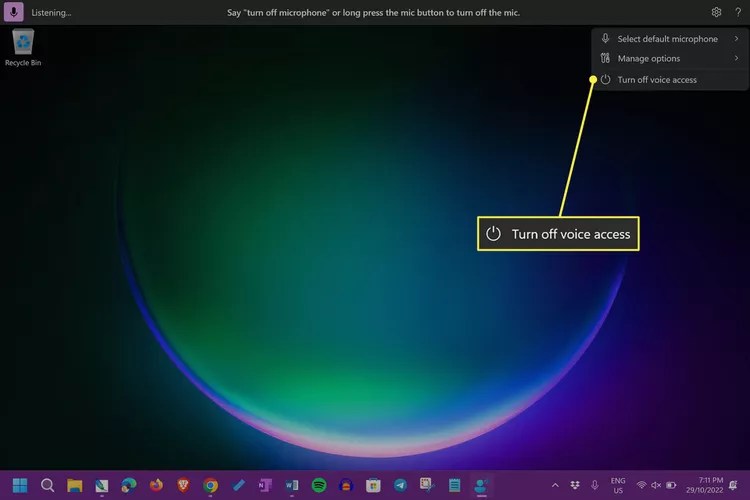Open Microsoft Edge from taskbar
Viewport: 750px width, 500px height.
click(129, 485)
